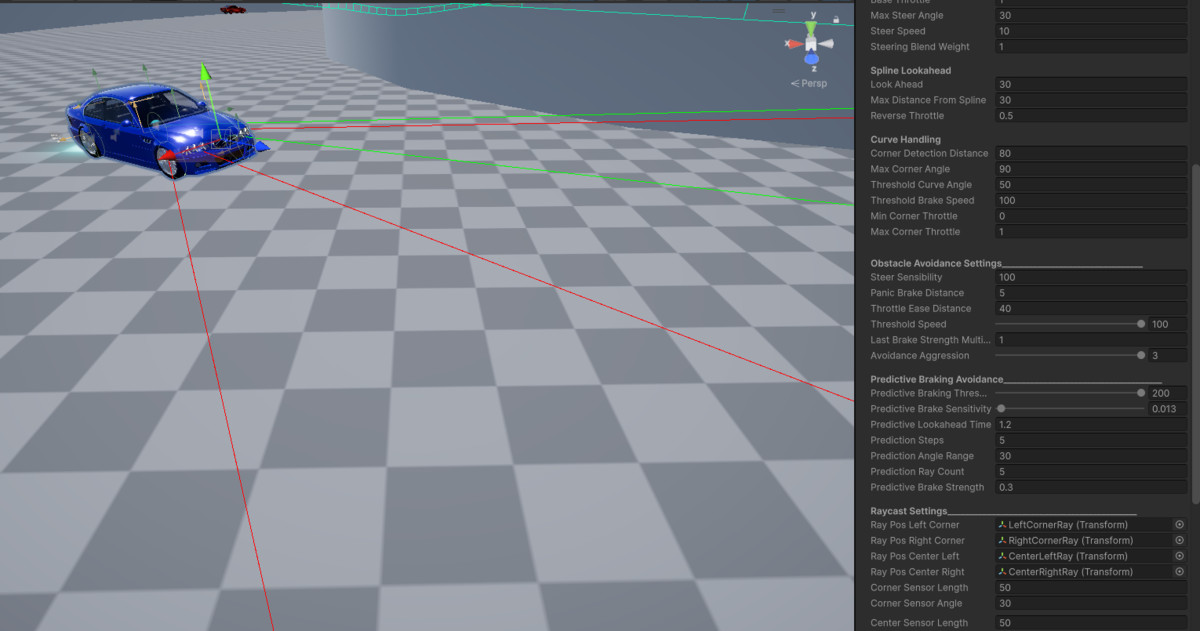Adjust the Predictive Braking Threshold slider handle
Screen dimensions: 1200x631
[x=1141, y=393]
